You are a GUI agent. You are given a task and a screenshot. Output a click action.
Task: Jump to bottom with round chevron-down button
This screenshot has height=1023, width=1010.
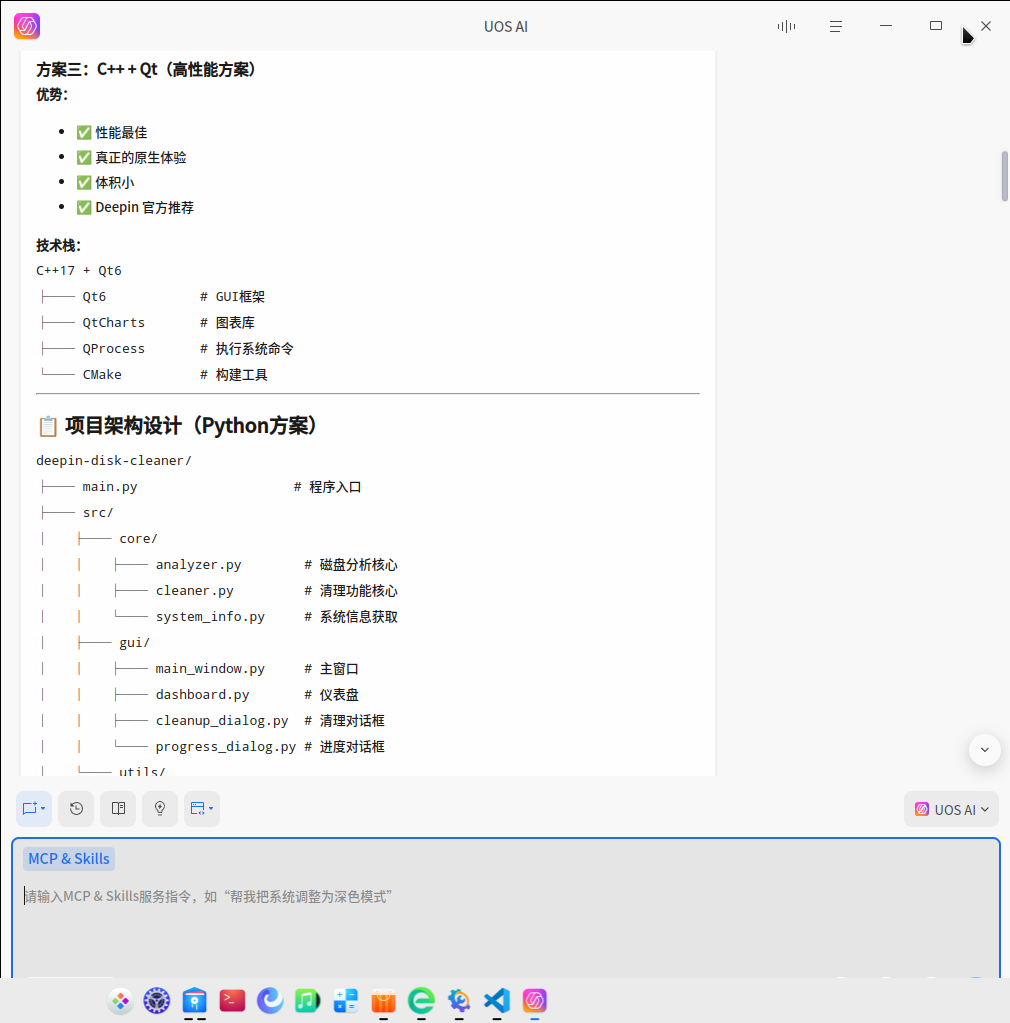click(x=985, y=750)
